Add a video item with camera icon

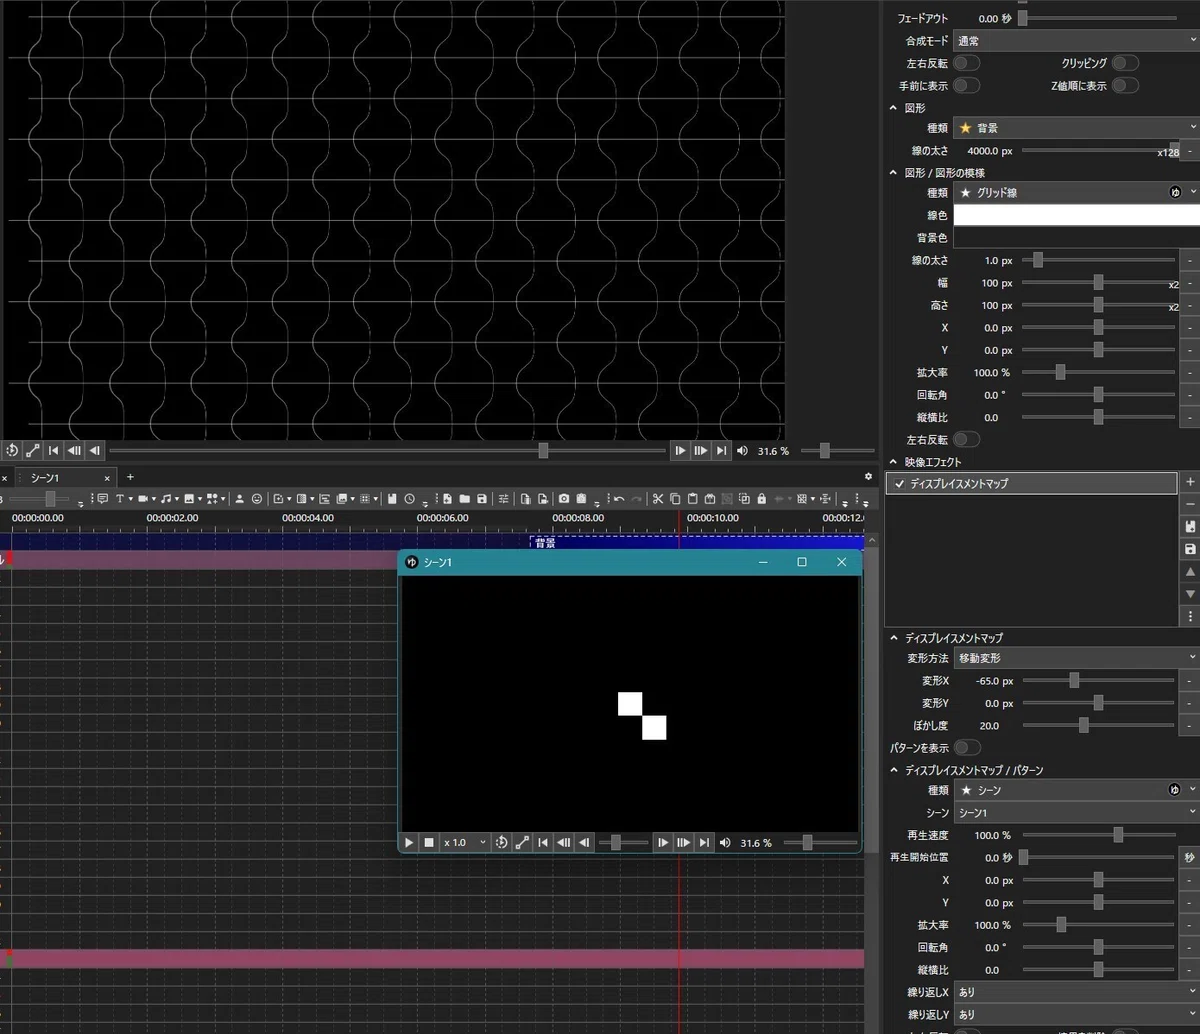click(x=144, y=498)
